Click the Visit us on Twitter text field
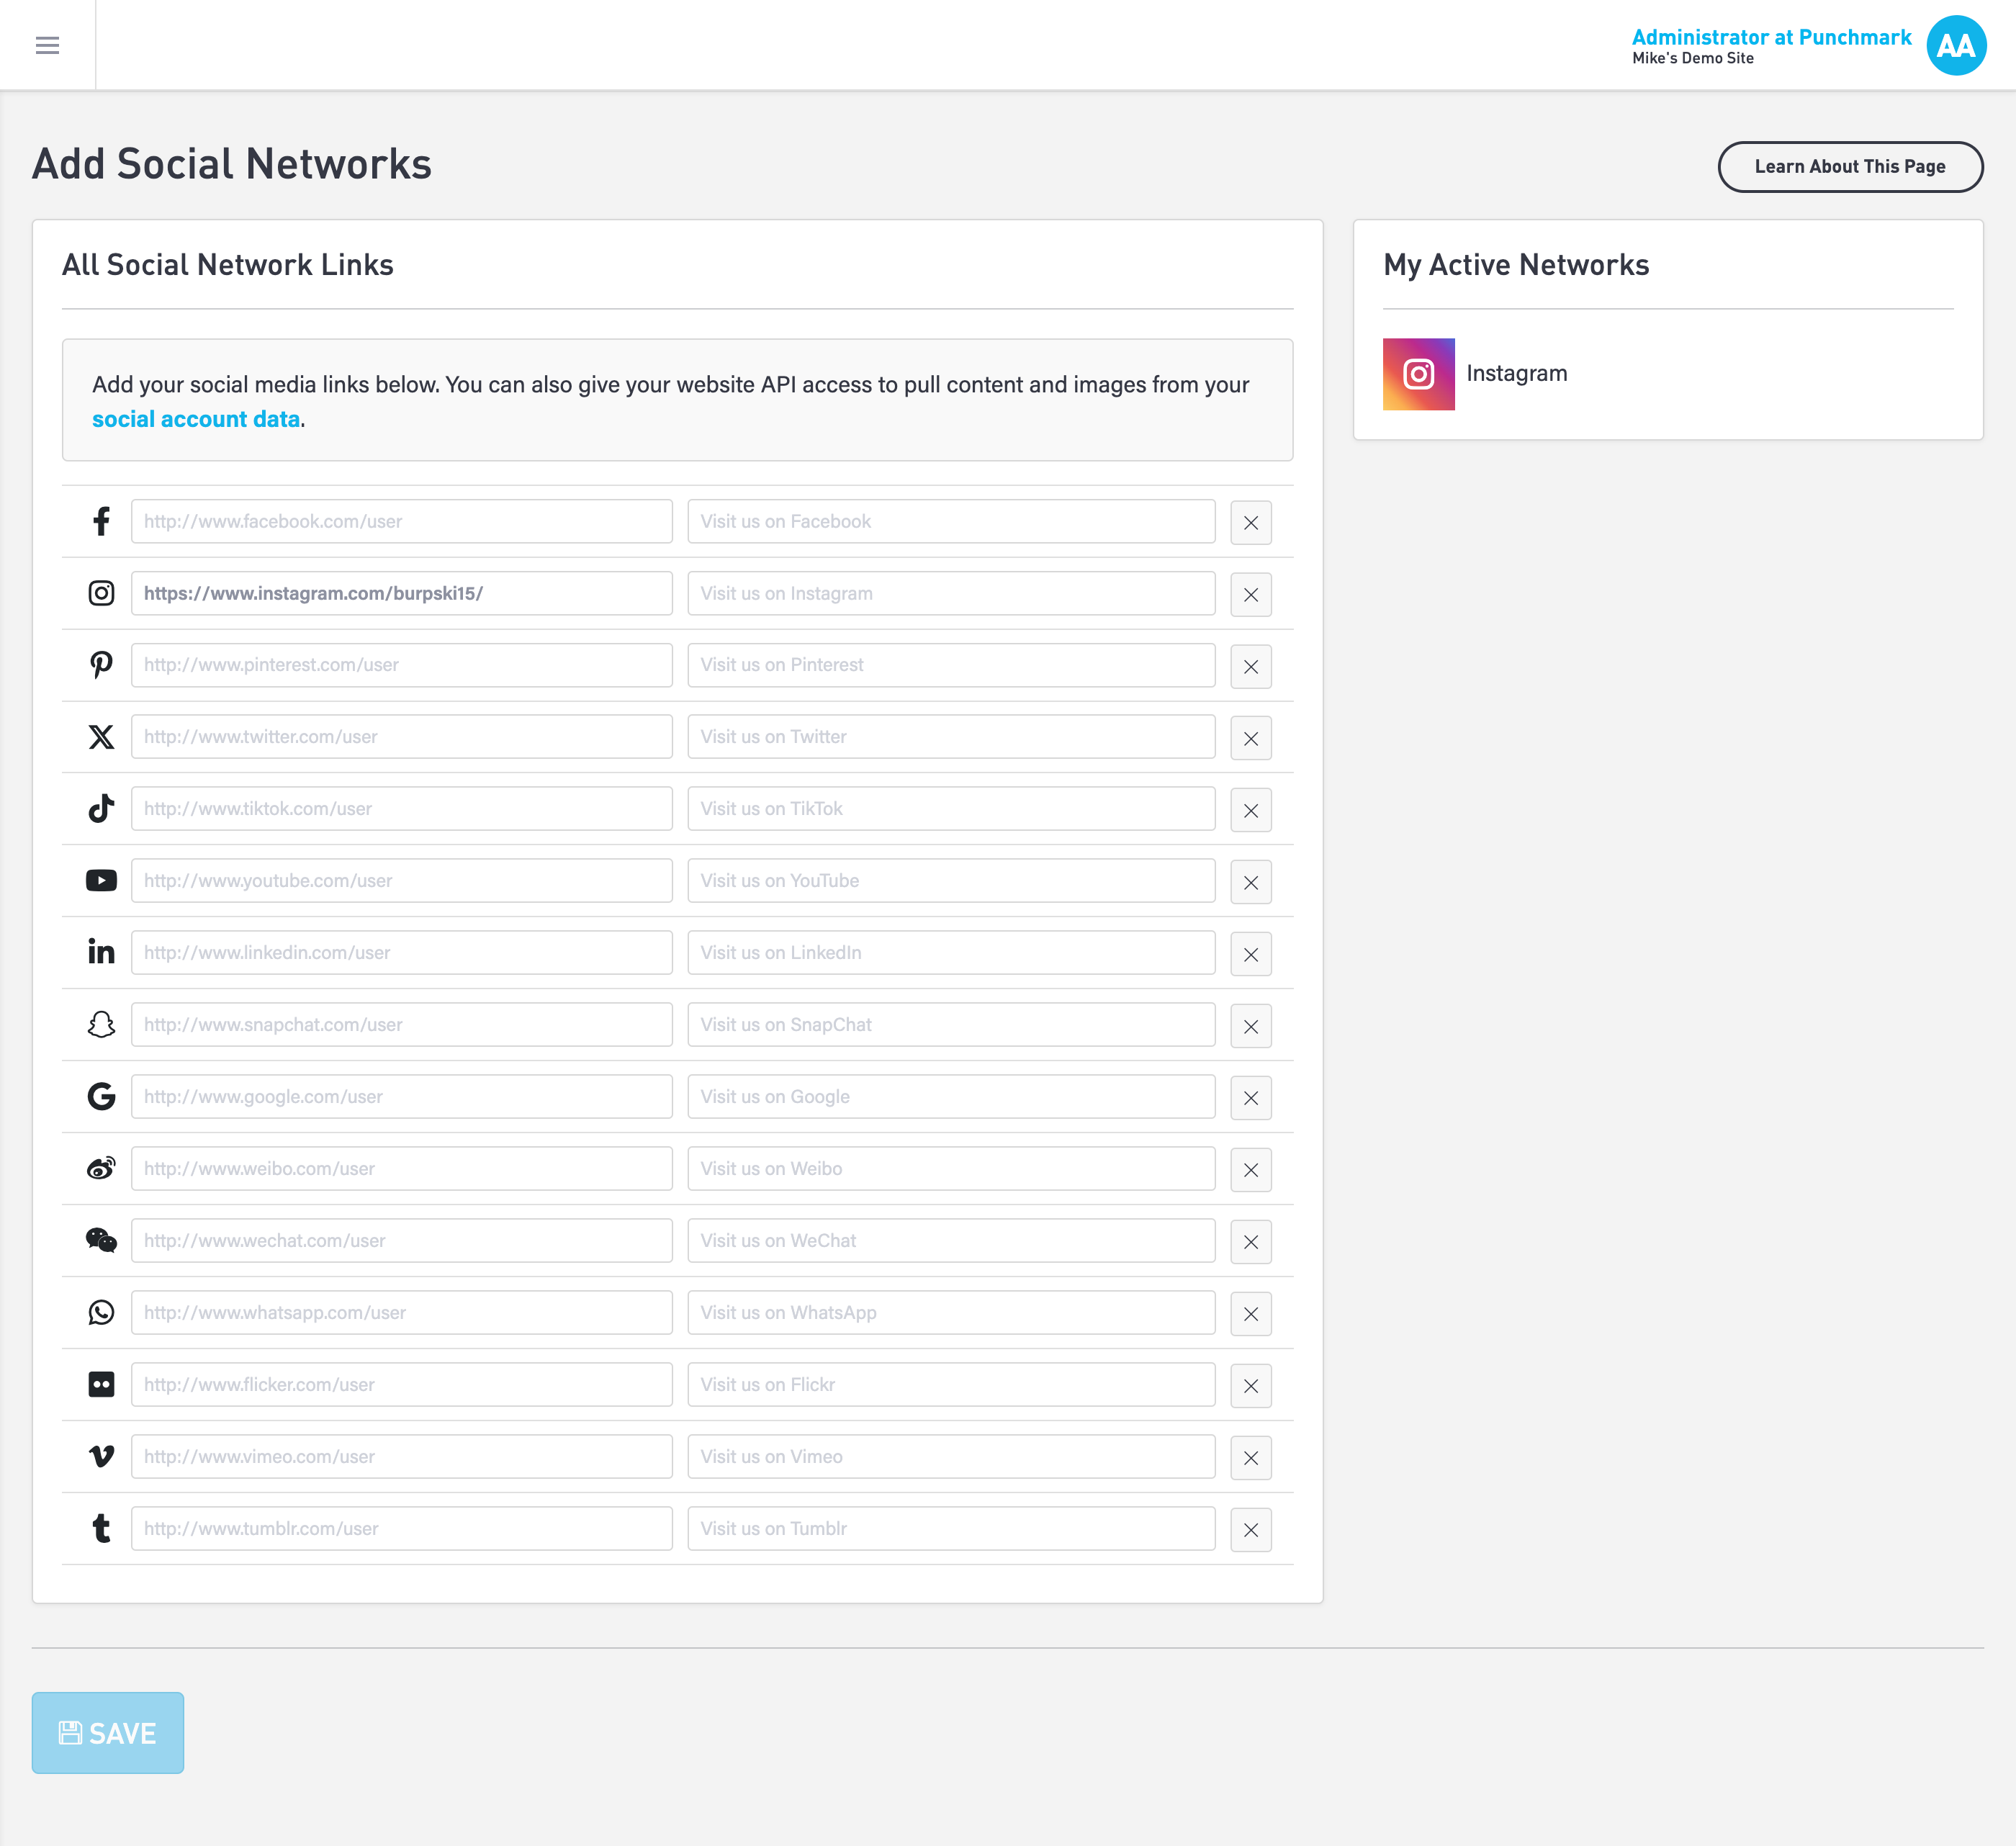 [949, 736]
